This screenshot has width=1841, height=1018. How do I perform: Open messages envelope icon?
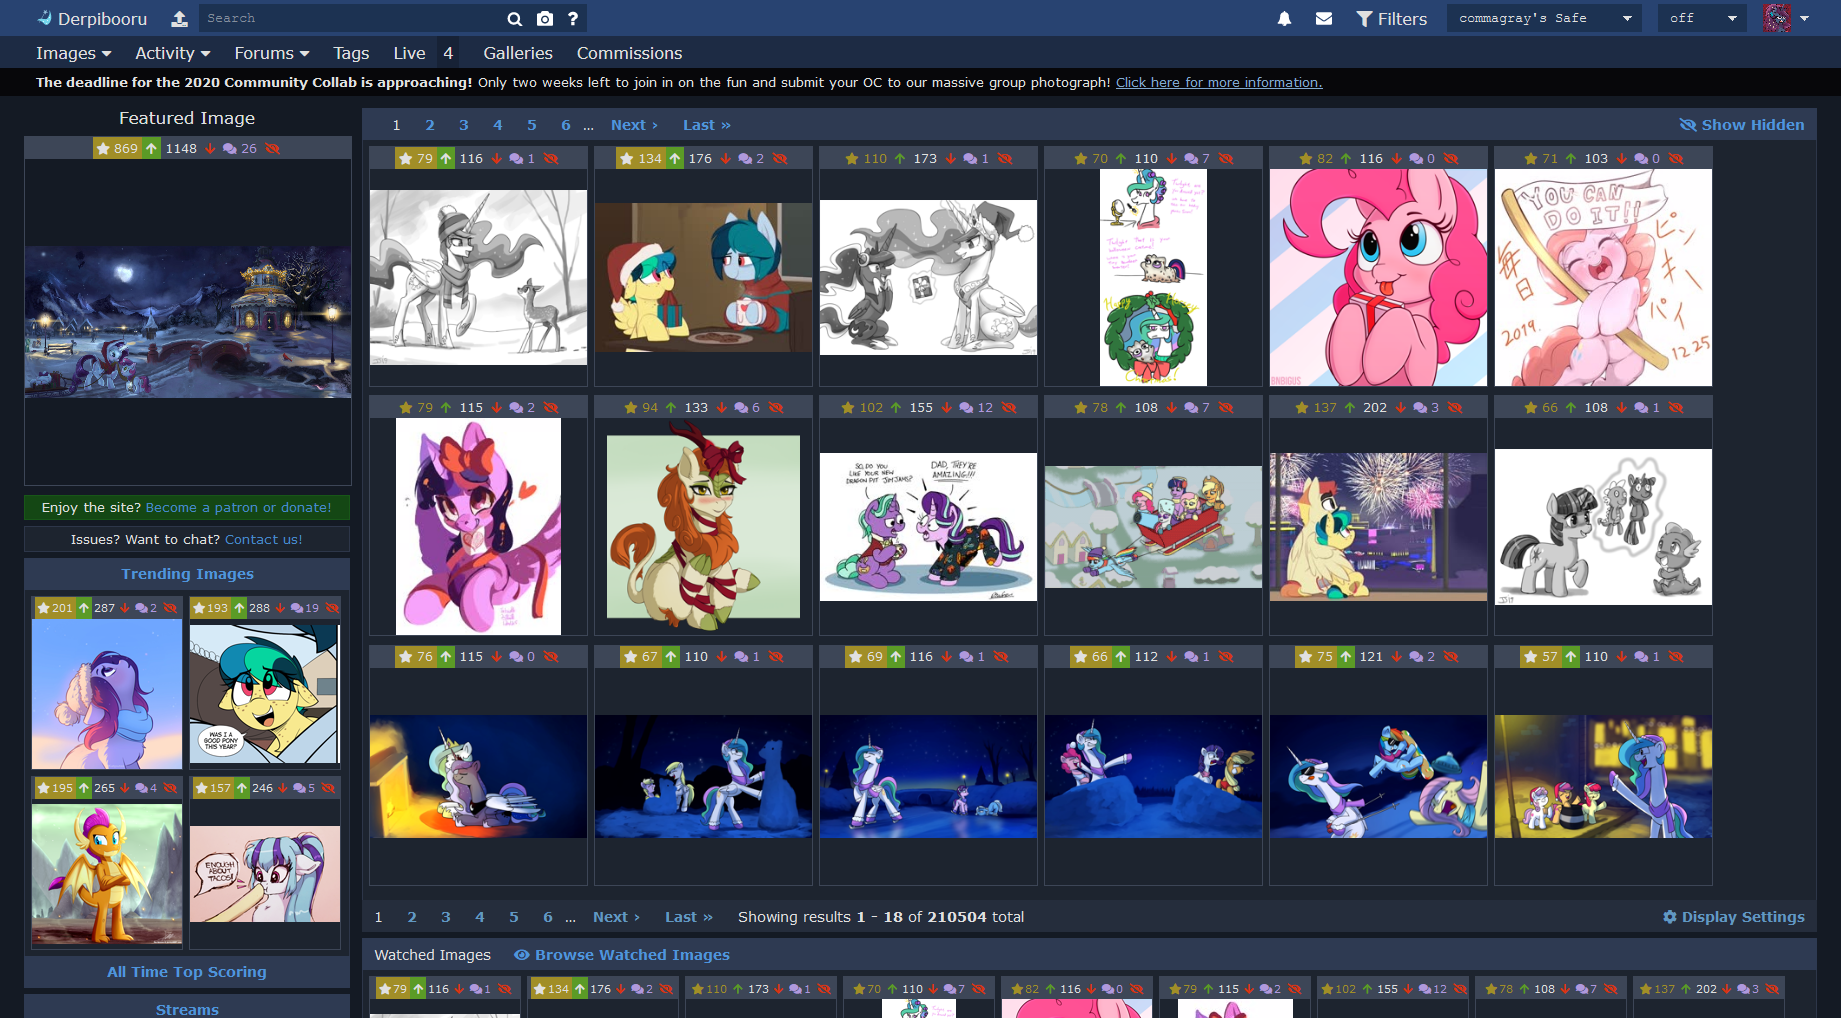pos(1323,18)
